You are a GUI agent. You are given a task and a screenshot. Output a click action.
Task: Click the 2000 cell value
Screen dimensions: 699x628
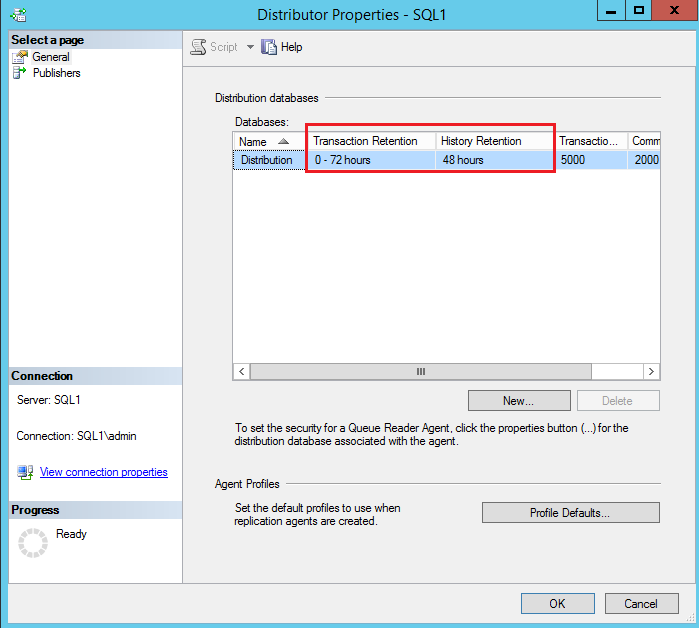646,160
